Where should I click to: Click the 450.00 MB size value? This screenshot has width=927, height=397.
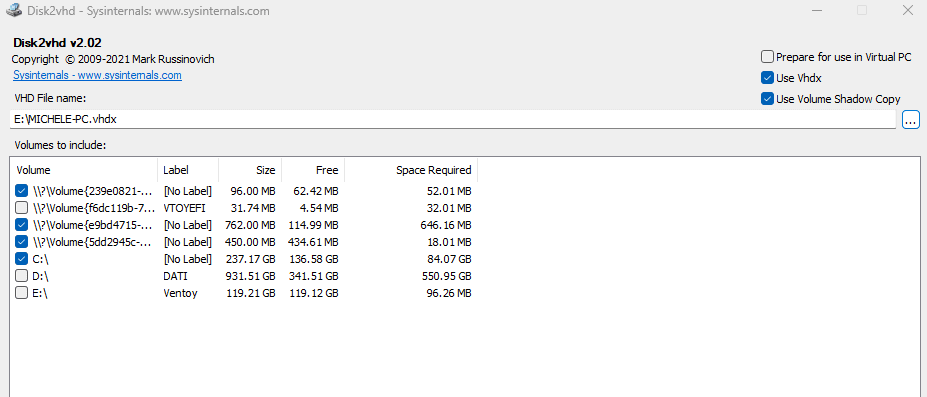click(251, 242)
